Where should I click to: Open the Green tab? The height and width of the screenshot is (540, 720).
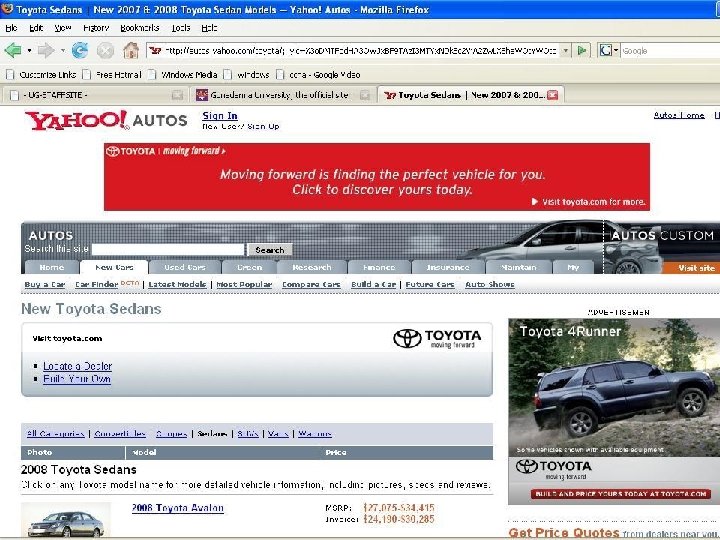249,267
